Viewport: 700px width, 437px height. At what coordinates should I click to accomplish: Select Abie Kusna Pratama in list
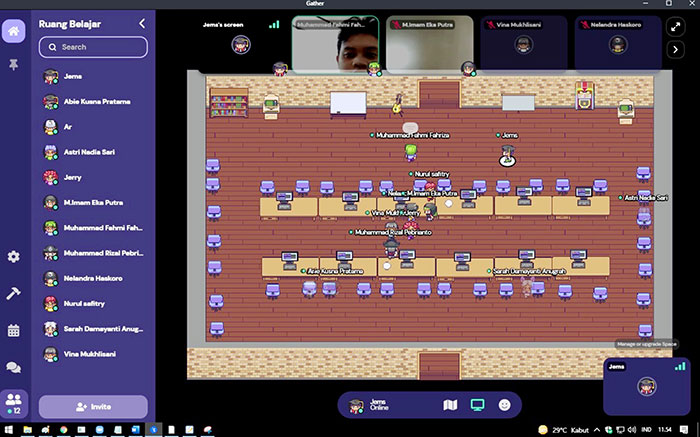click(x=93, y=102)
